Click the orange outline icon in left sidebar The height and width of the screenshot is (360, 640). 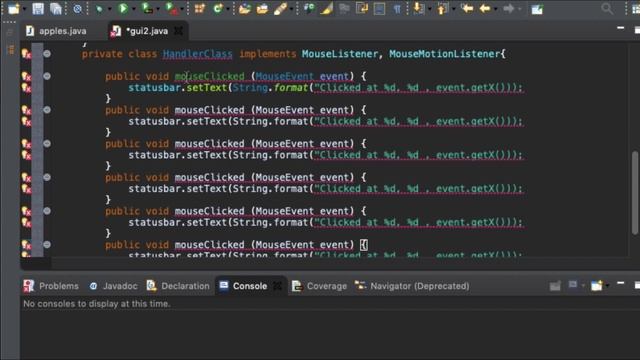pyautogui.click(x=11, y=50)
